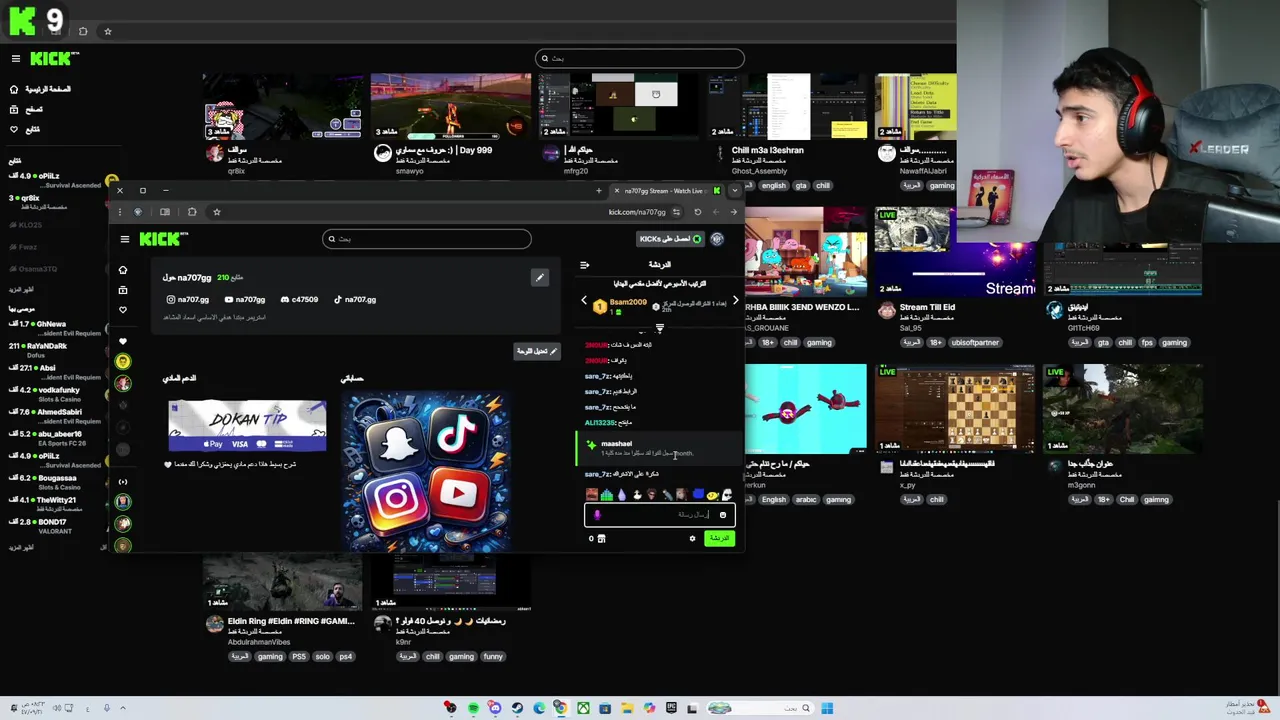This screenshot has height=720, width=1280.
Task: Open profile avatar in front window header
Action: click(717, 239)
